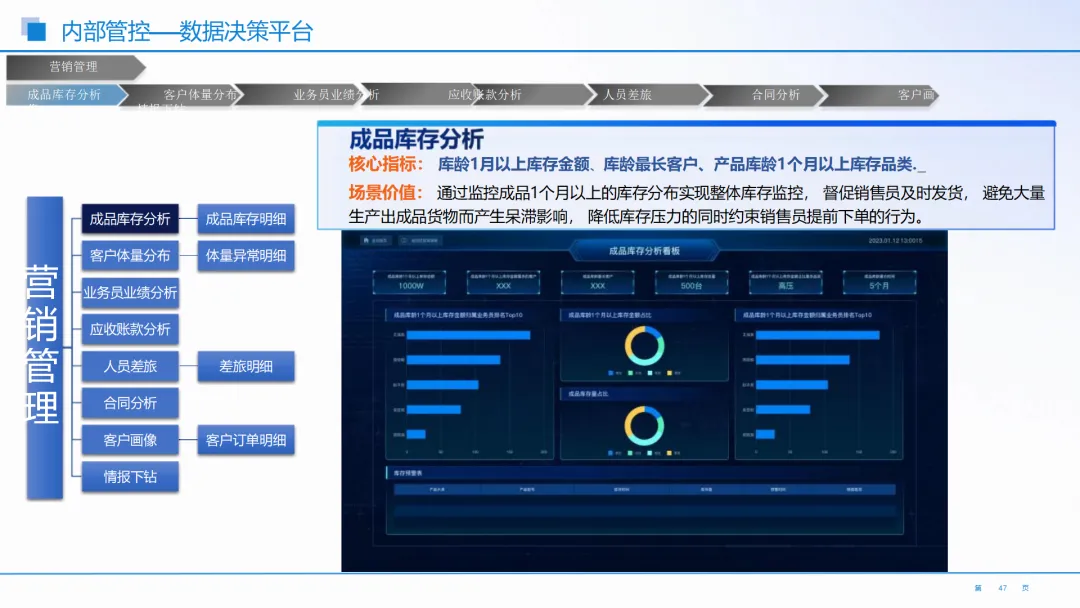Viewport: 1080px width, 608px height.
Task: Click the slide title 内部管控—数据决策平台
Action: click(x=187, y=31)
